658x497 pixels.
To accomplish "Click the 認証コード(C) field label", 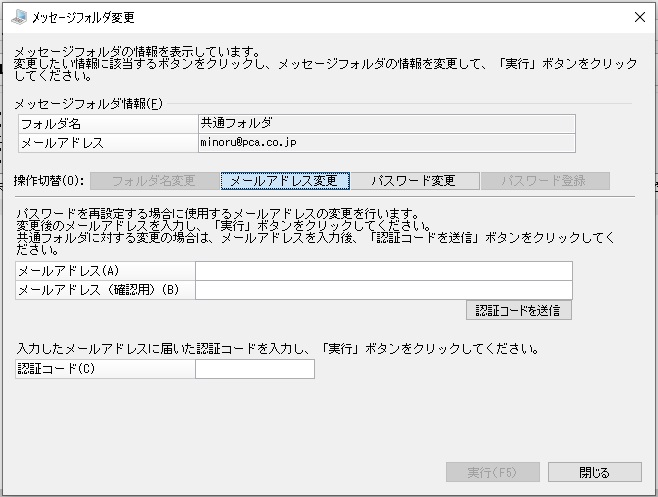I will [x=56, y=369].
